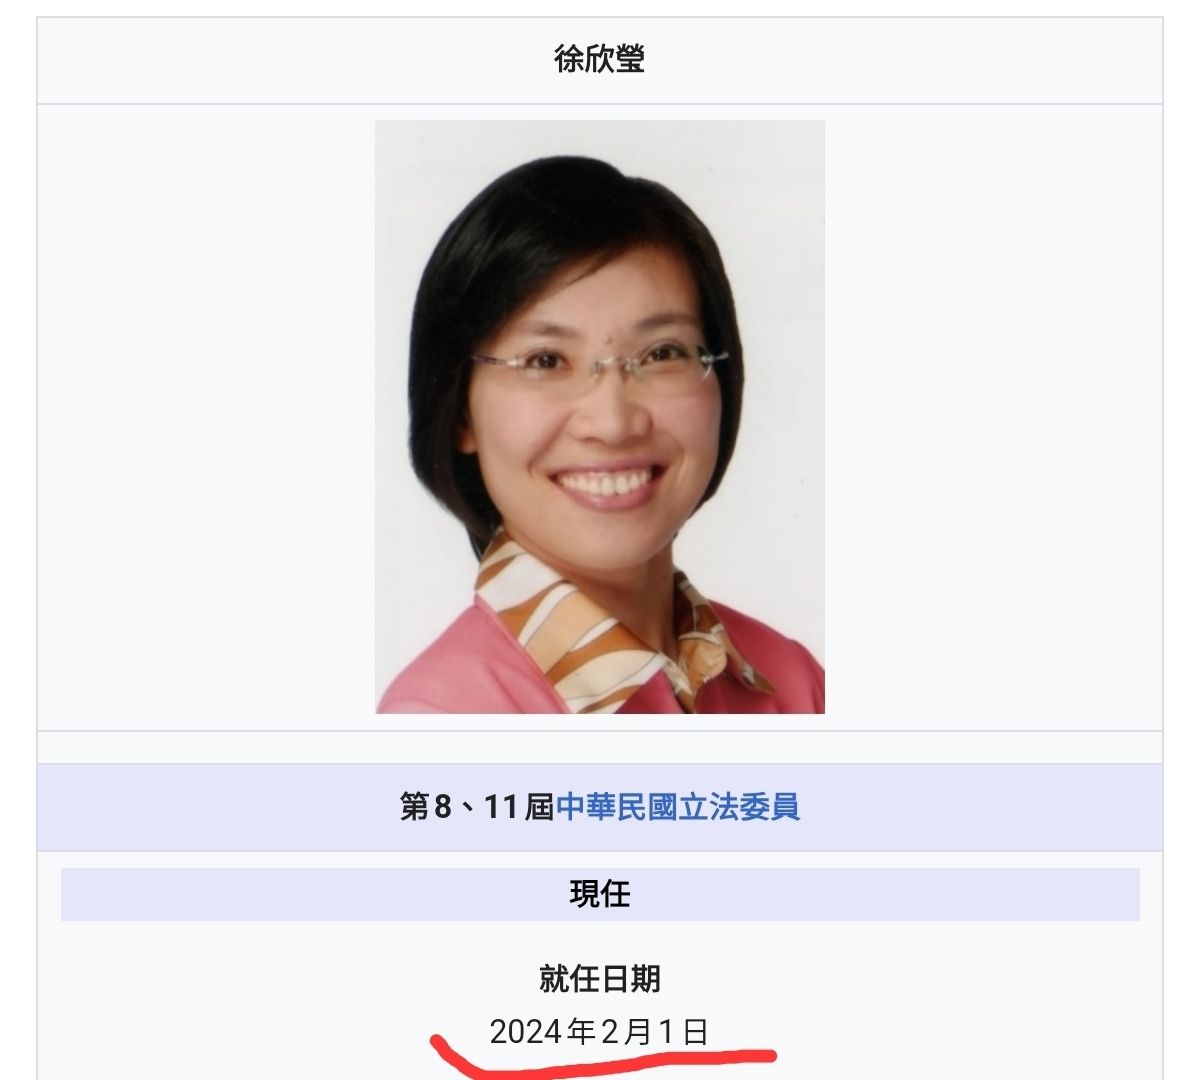Click the empty row below the photo
The height and width of the screenshot is (1080, 1200).
point(600,748)
